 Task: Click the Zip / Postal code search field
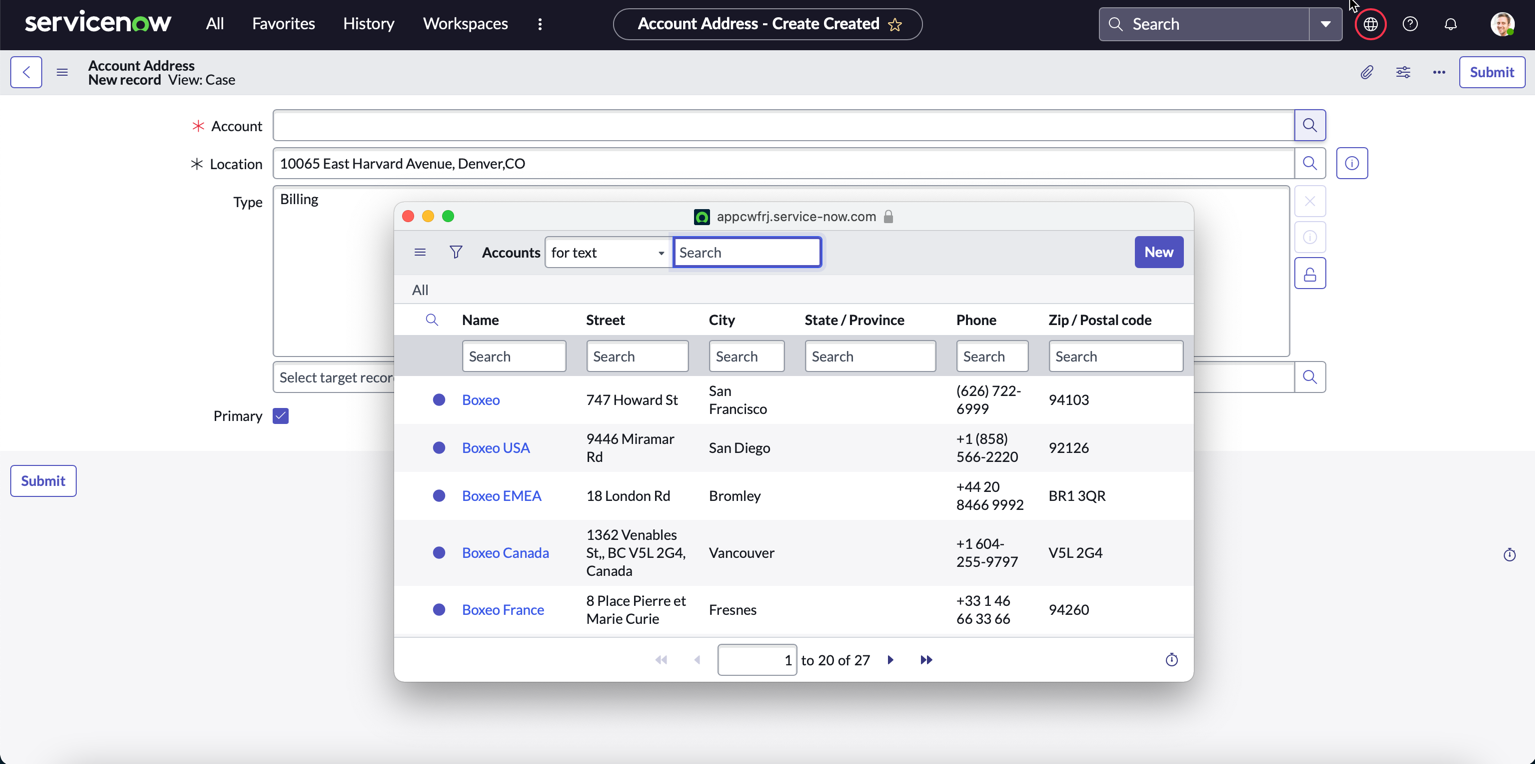click(1116, 356)
